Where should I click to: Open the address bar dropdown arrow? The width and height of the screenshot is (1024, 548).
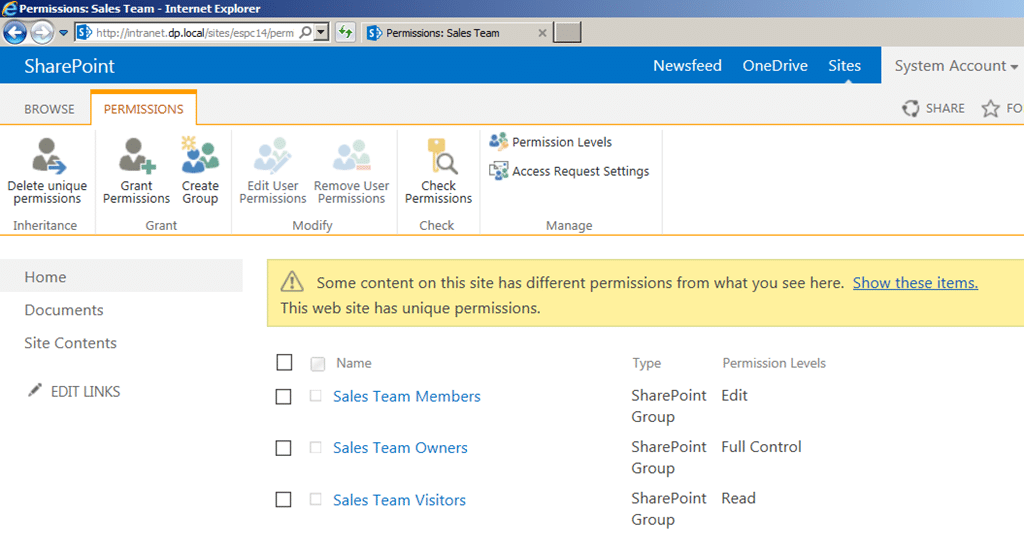pos(321,33)
